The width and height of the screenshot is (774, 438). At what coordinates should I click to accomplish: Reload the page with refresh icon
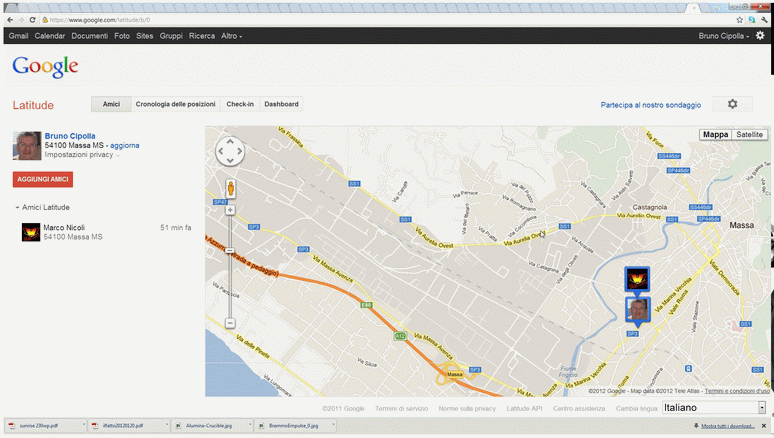[x=33, y=20]
